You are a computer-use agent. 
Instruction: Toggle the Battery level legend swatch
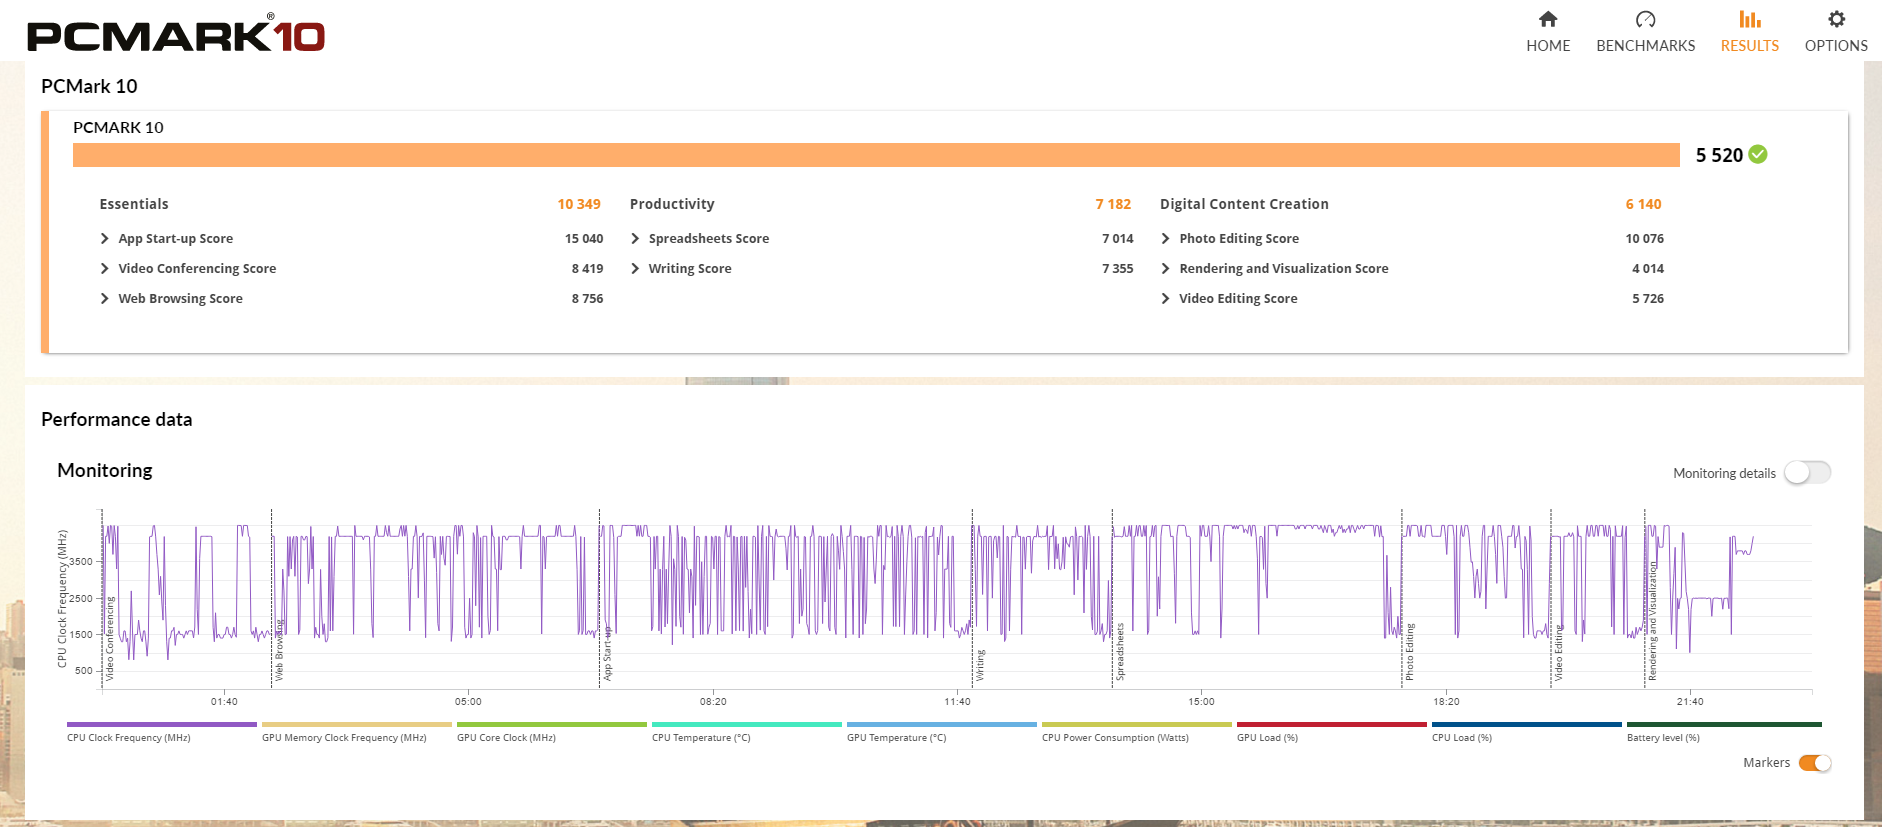(1724, 724)
